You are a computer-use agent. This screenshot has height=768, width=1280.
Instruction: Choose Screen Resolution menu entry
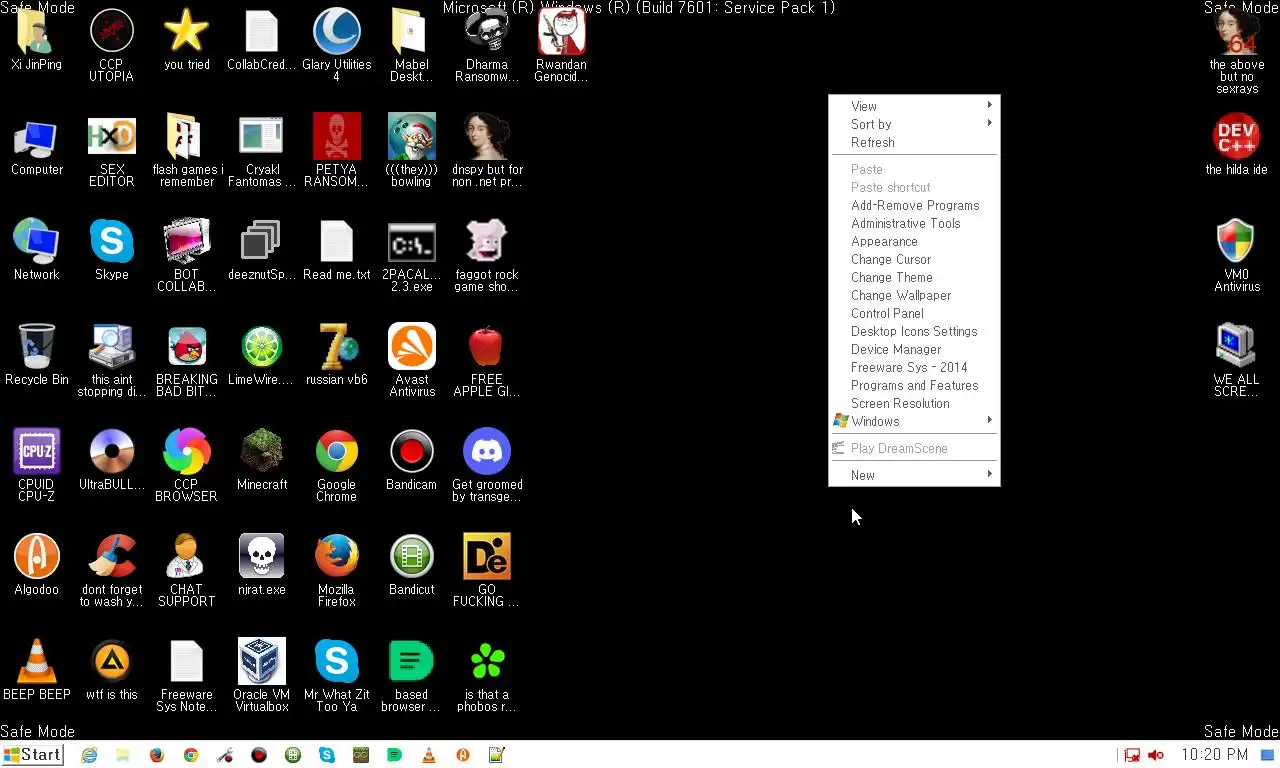pyautogui.click(x=914, y=403)
